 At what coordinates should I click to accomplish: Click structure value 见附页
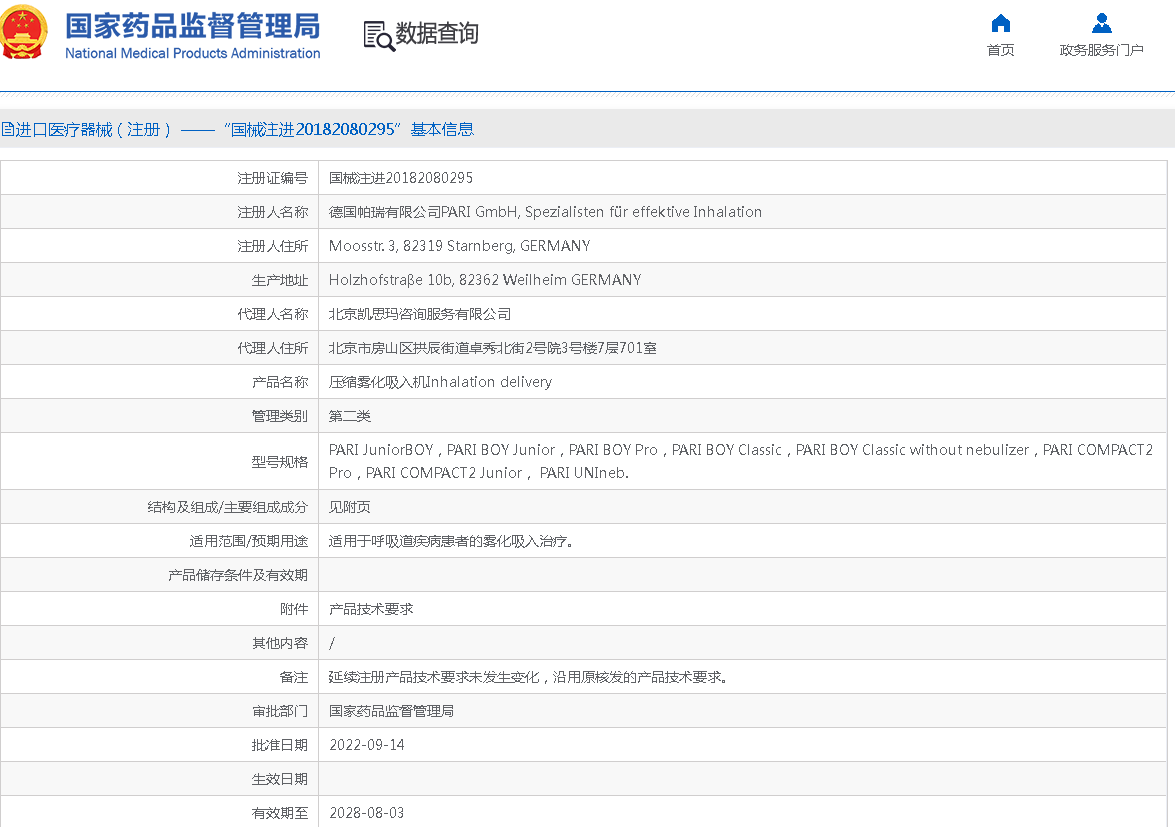pos(349,507)
